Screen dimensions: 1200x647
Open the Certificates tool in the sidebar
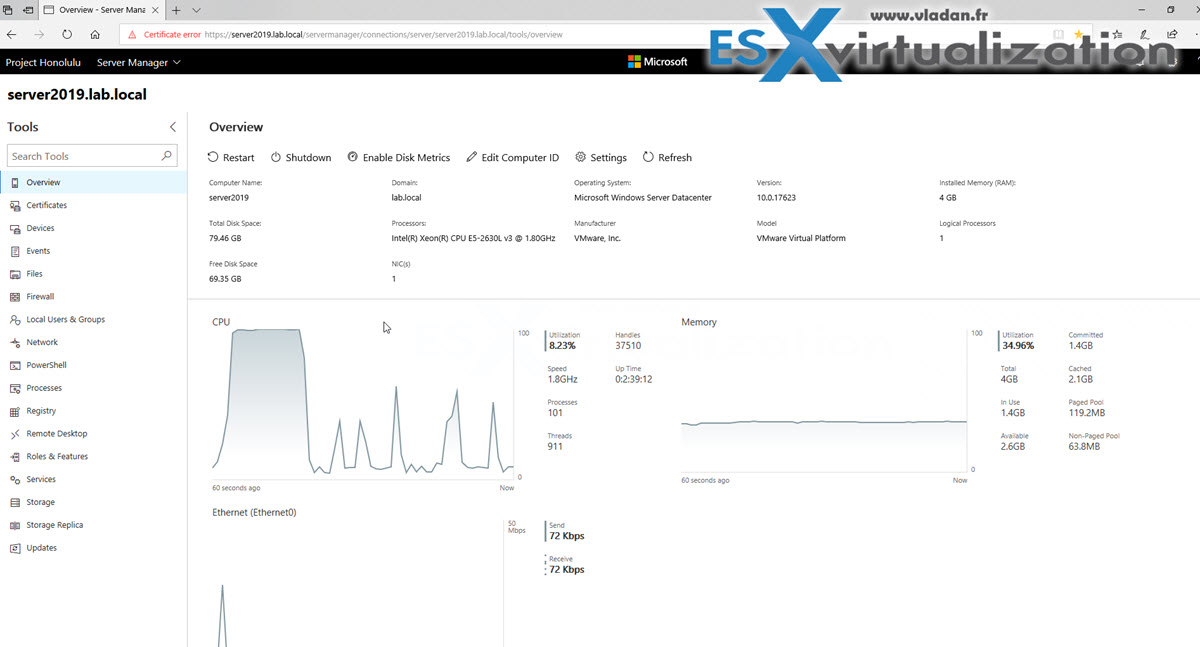point(93,205)
